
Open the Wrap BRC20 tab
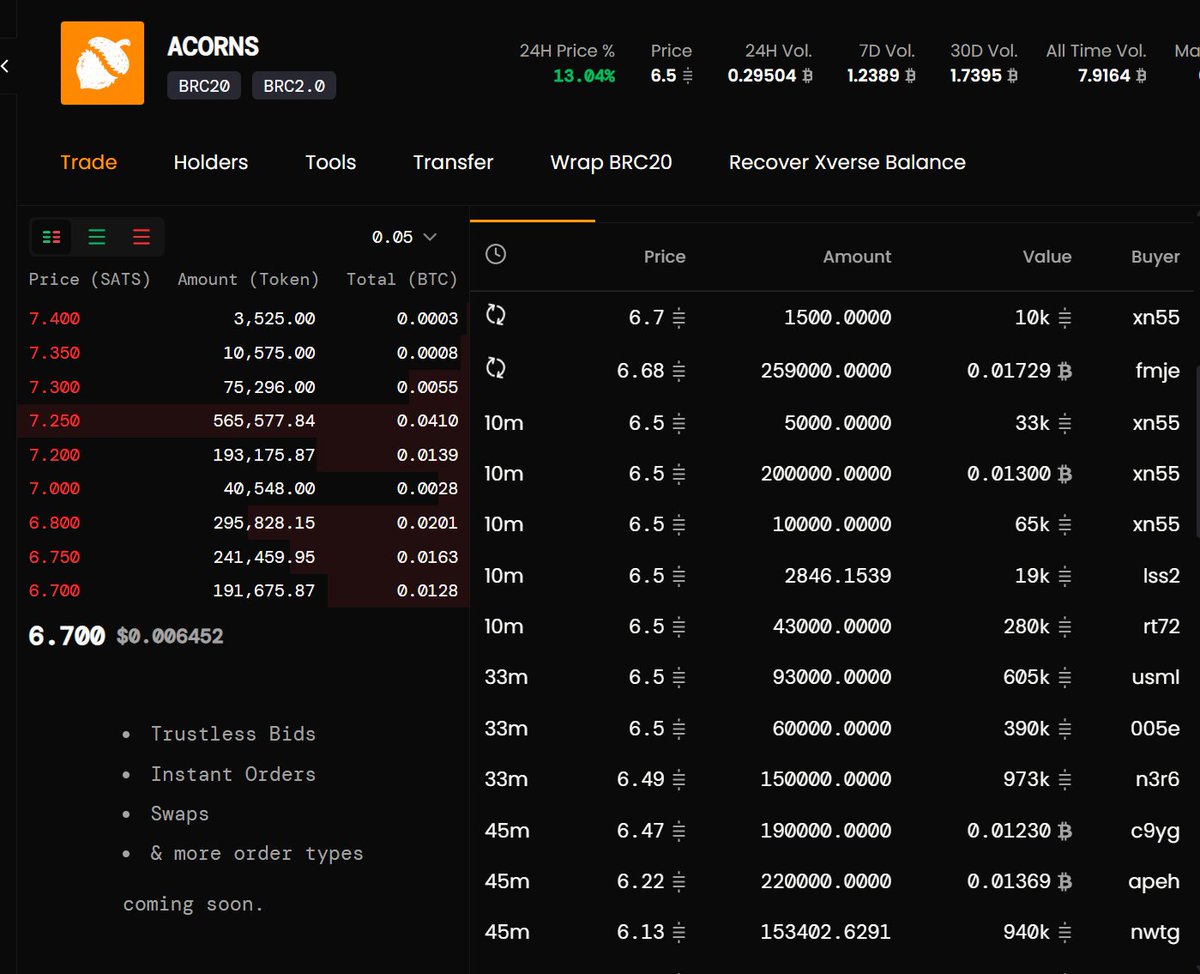coord(611,162)
